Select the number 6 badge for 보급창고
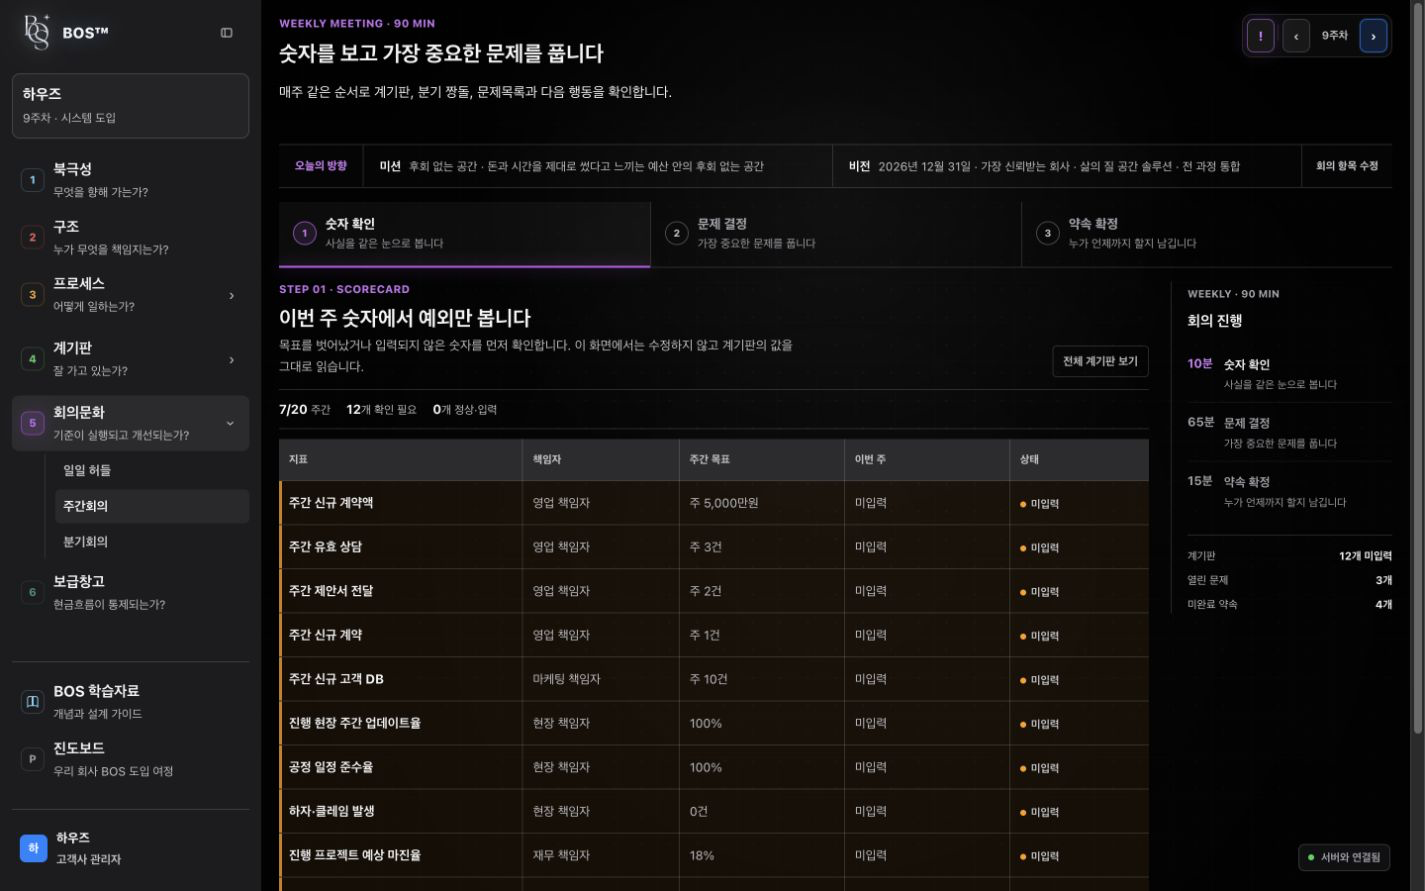The height and width of the screenshot is (891, 1425). (32, 592)
